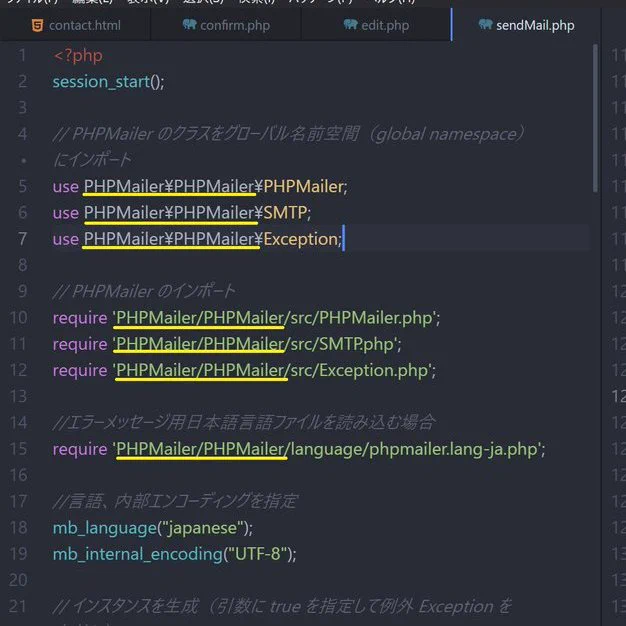Click 'src/PHPMailer.php' path on line 10
The height and width of the screenshot is (626, 626).
pyautogui.click(x=362, y=318)
